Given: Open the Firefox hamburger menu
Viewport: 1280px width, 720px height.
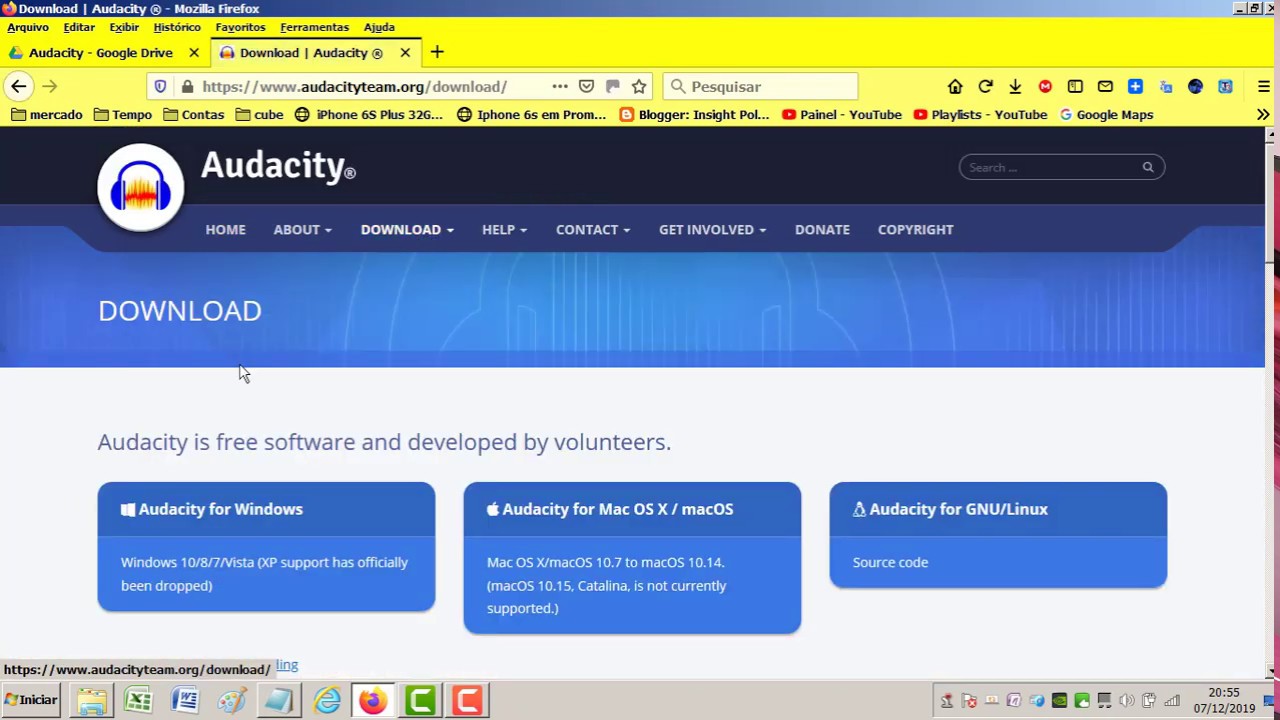Looking at the screenshot, I should 1264,87.
